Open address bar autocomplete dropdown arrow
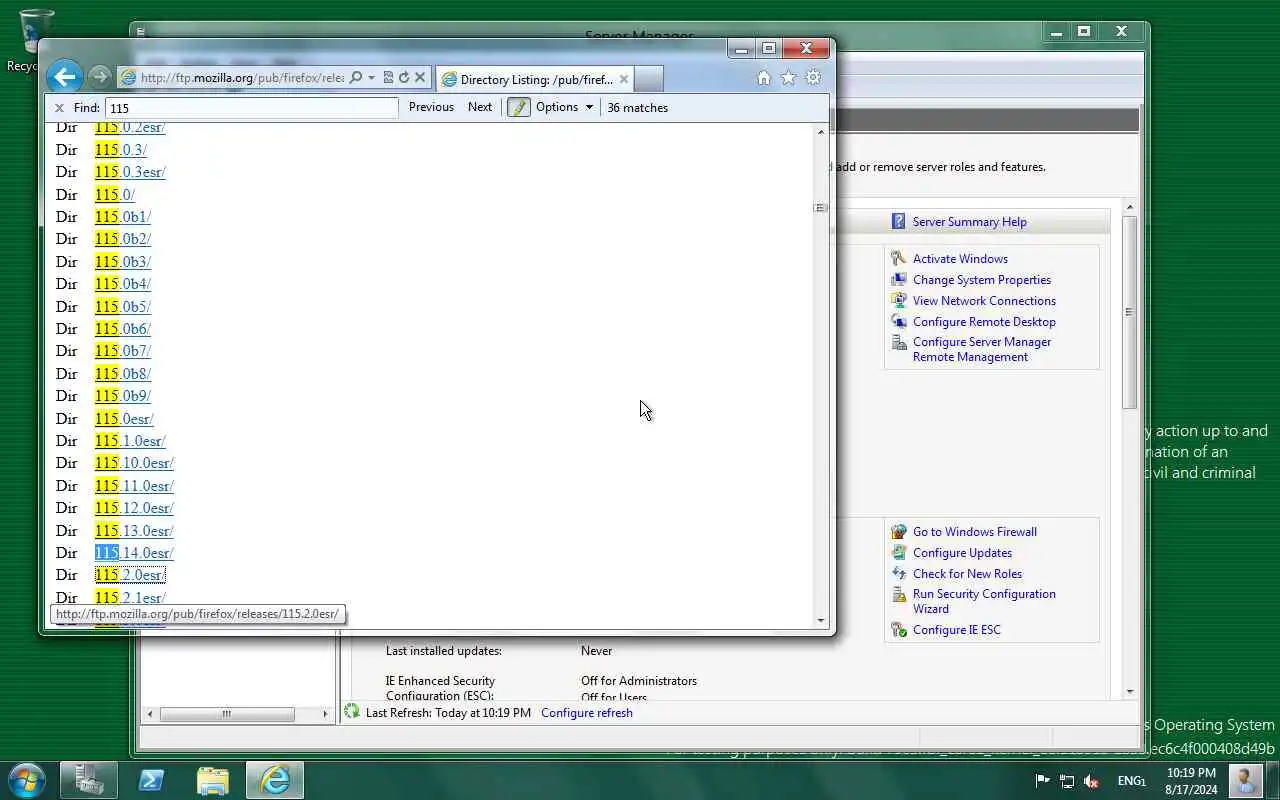1280x800 pixels. 371,77
